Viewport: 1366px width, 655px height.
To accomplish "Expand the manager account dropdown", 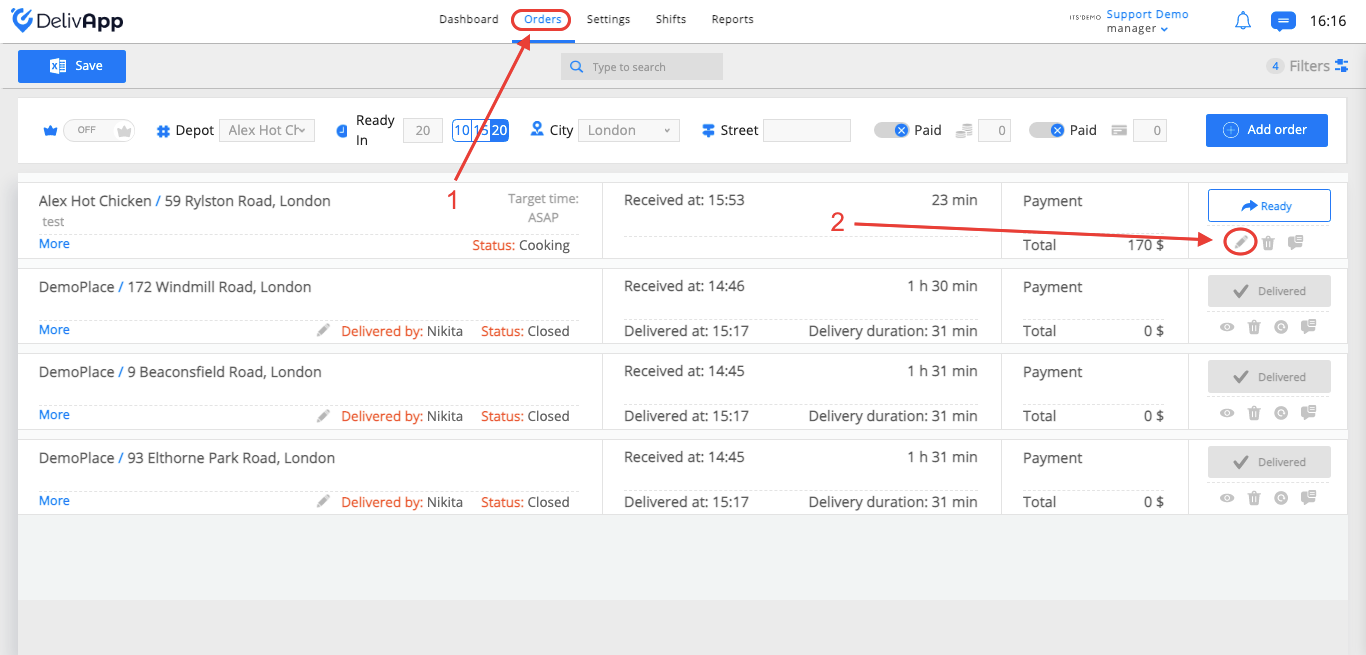I will coord(1137,29).
